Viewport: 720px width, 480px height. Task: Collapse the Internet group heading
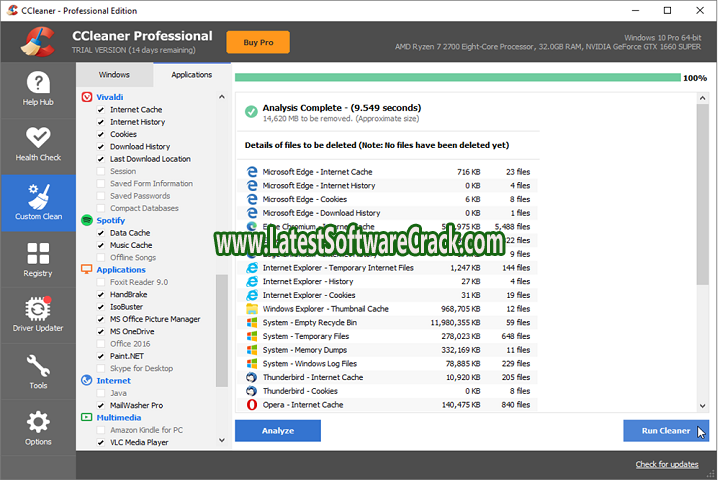coord(113,381)
